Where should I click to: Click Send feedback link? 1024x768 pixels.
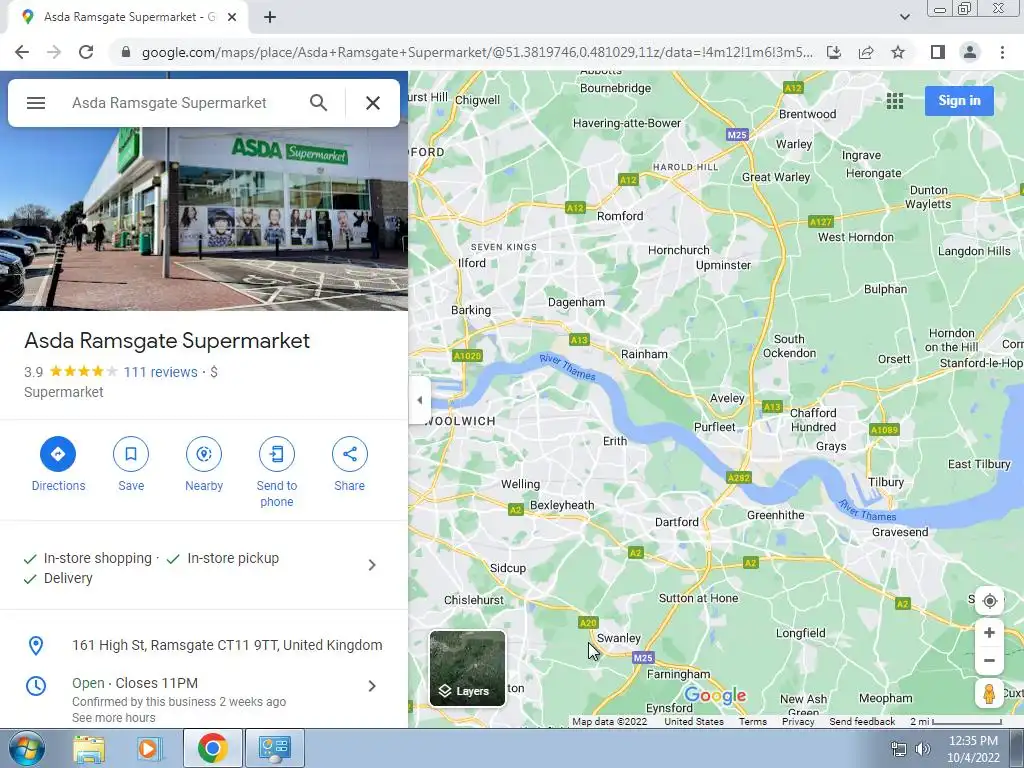(x=862, y=722)
